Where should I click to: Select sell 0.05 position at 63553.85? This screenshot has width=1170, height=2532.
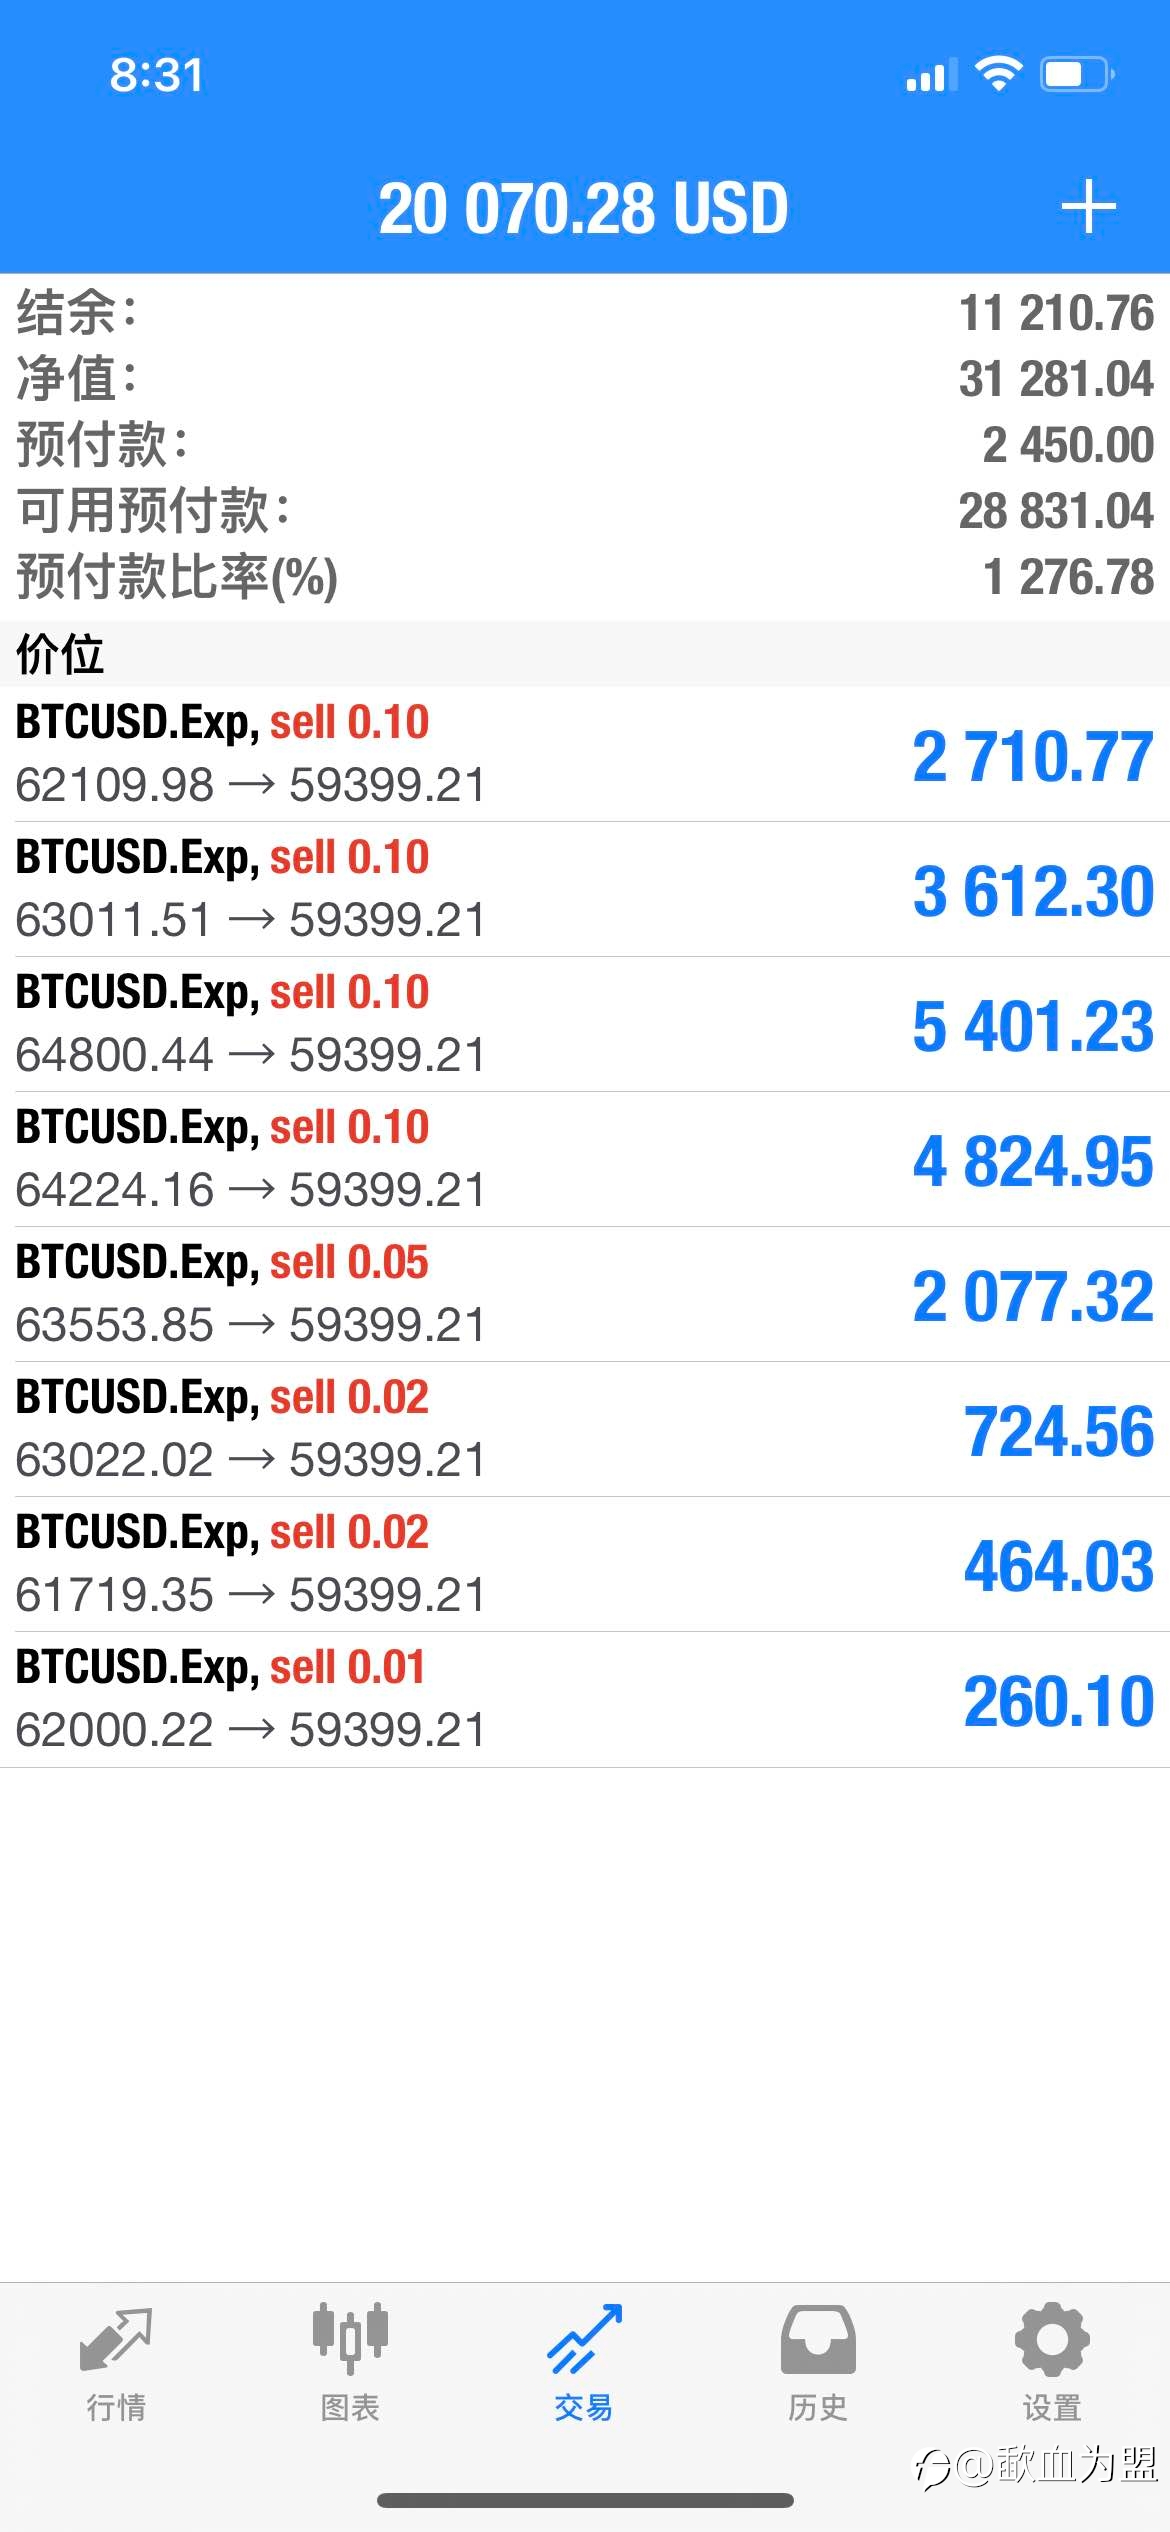tap(585, 1294)
